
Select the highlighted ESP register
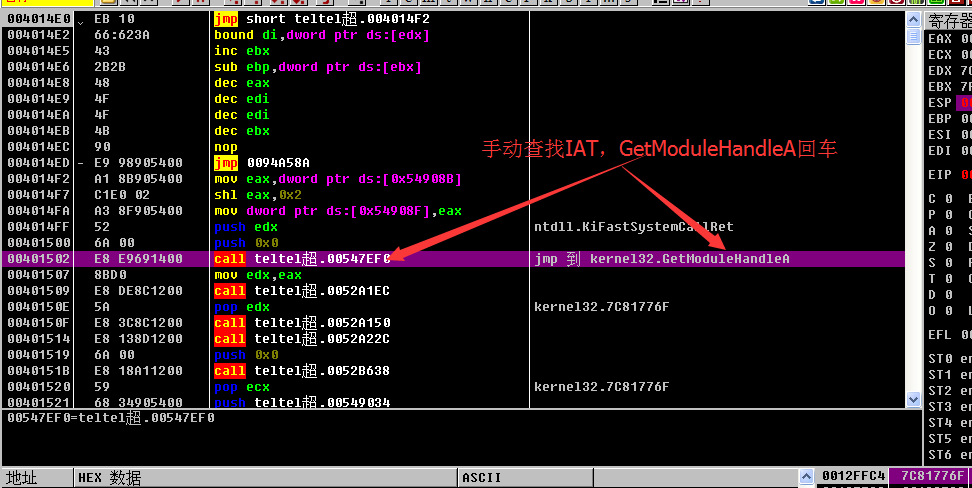tap(940, 102)
